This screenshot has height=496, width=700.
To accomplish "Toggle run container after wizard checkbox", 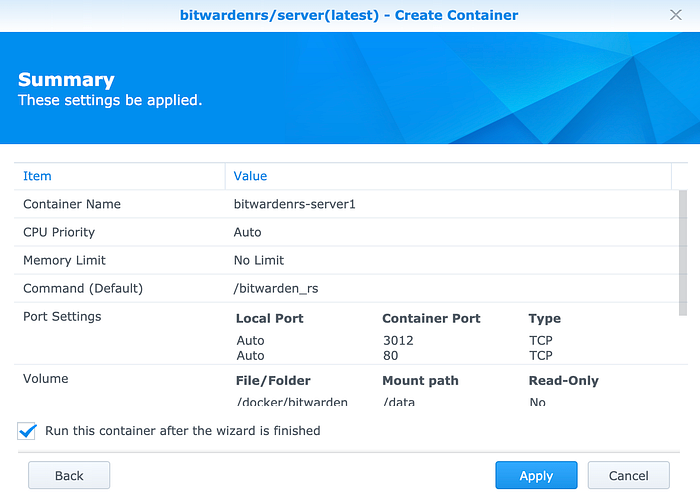I will [x=27, y=431].
